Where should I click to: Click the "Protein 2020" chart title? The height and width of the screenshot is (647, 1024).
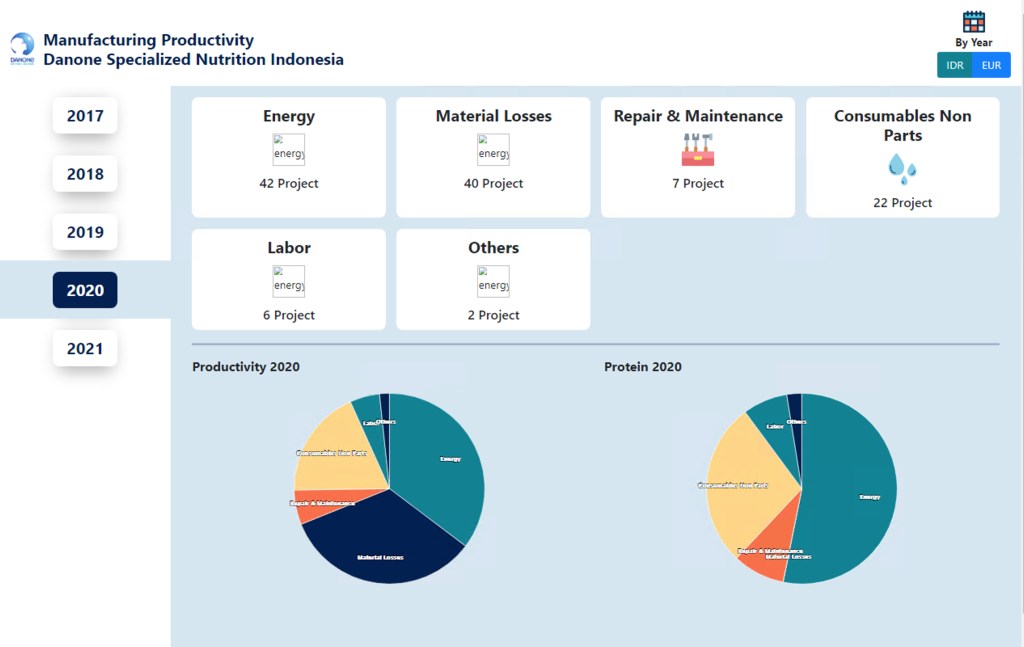click(643, 367)
